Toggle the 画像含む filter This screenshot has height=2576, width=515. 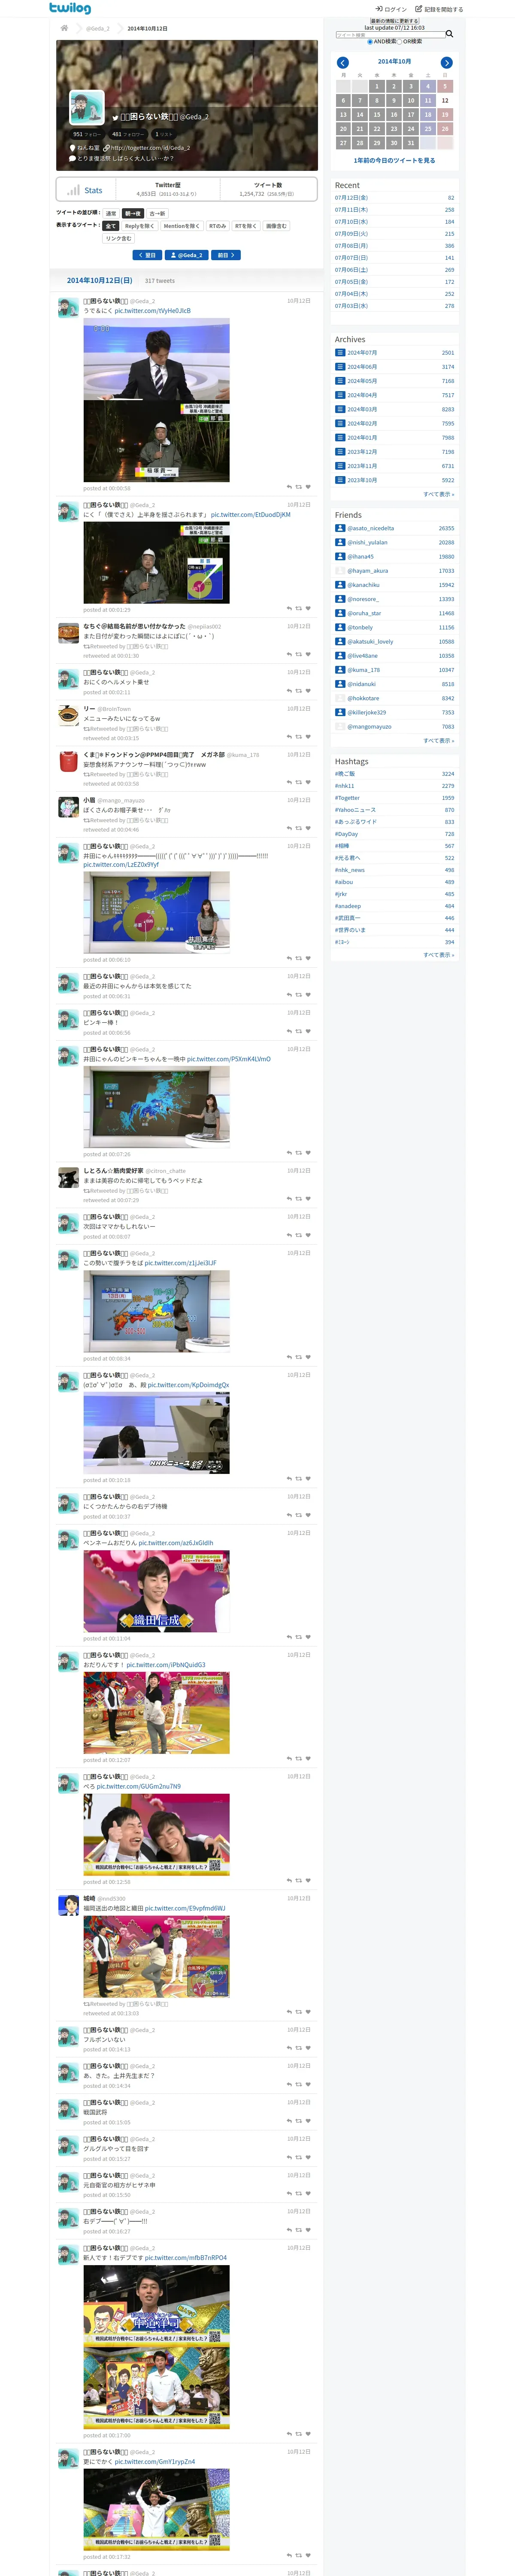pyautogui.click(x=276, y=226)
